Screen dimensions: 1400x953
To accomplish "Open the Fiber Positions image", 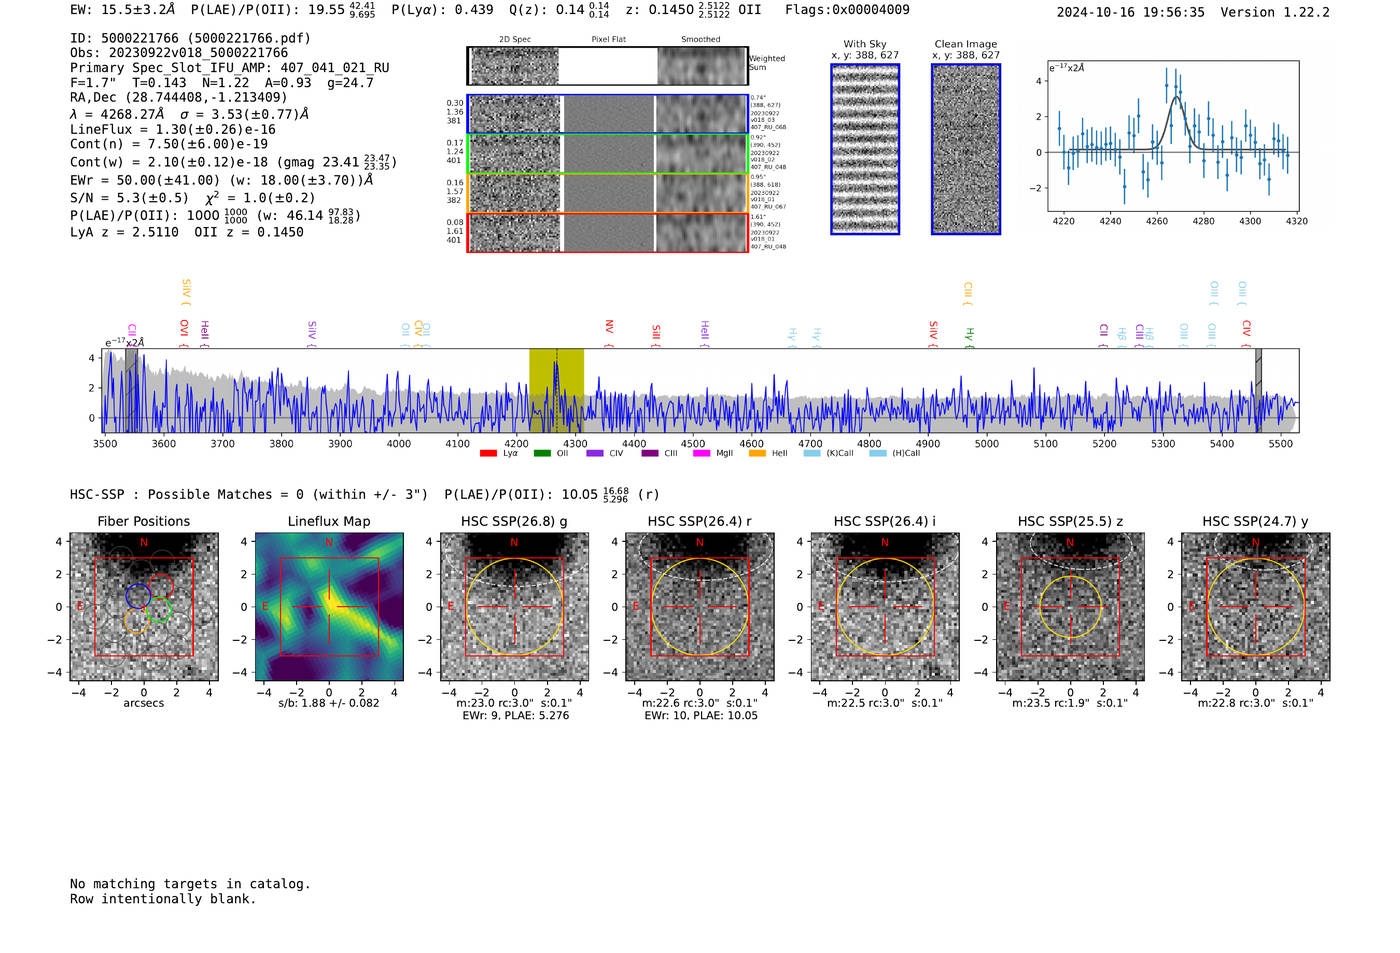I will (144, 607).
